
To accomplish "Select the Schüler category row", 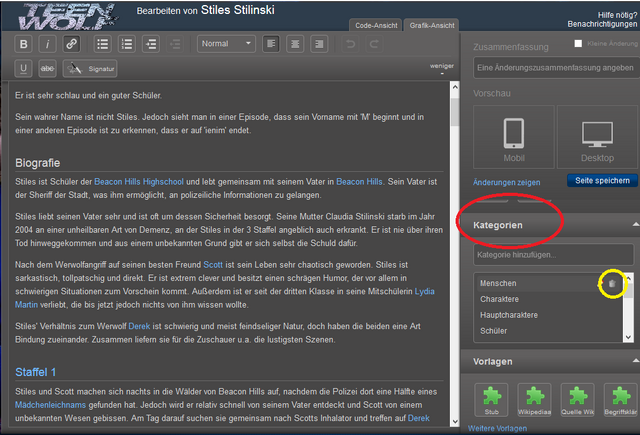I will click(549, 331).
